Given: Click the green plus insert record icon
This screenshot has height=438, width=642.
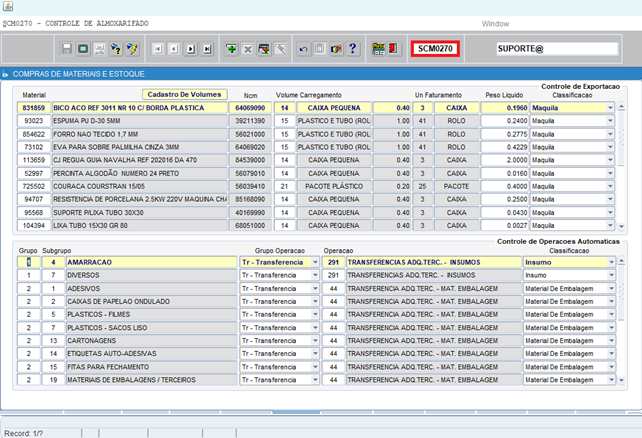Looking at the screenshot, I should click(x=232, y=48).
